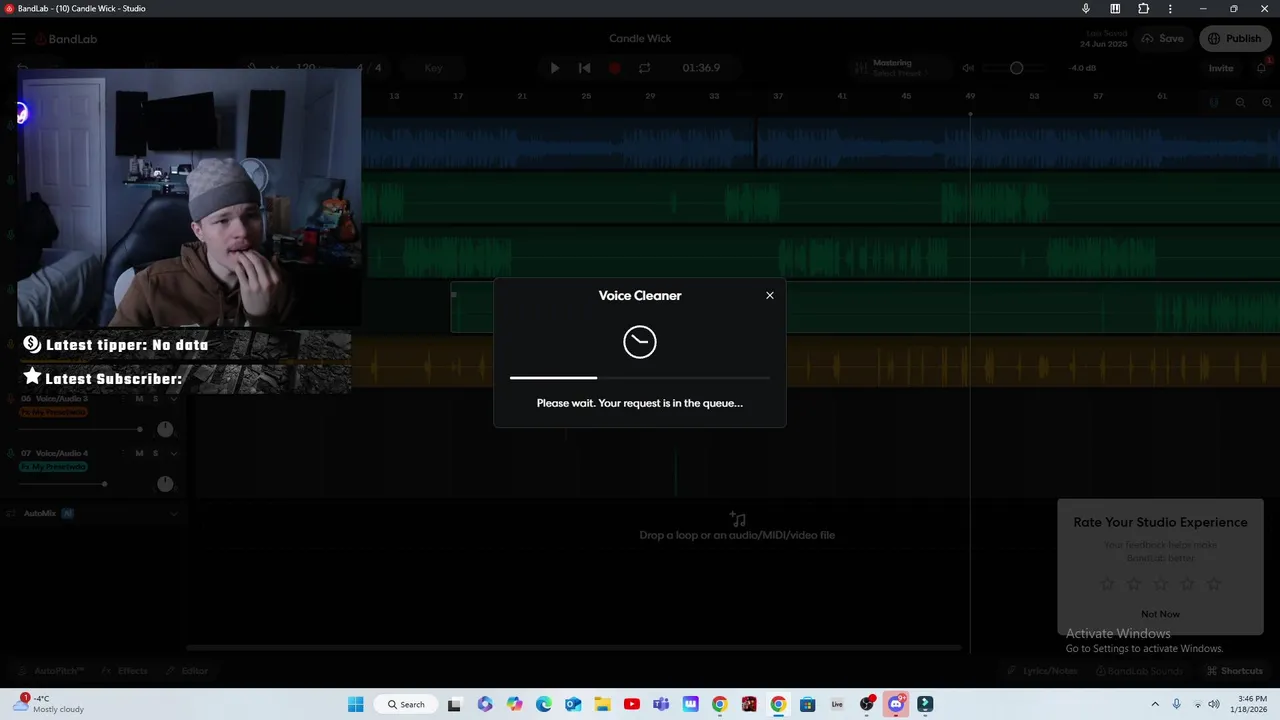
Task: Click the 01:36.9 time display
Action: pyautogui.click(x=701, y=68)
